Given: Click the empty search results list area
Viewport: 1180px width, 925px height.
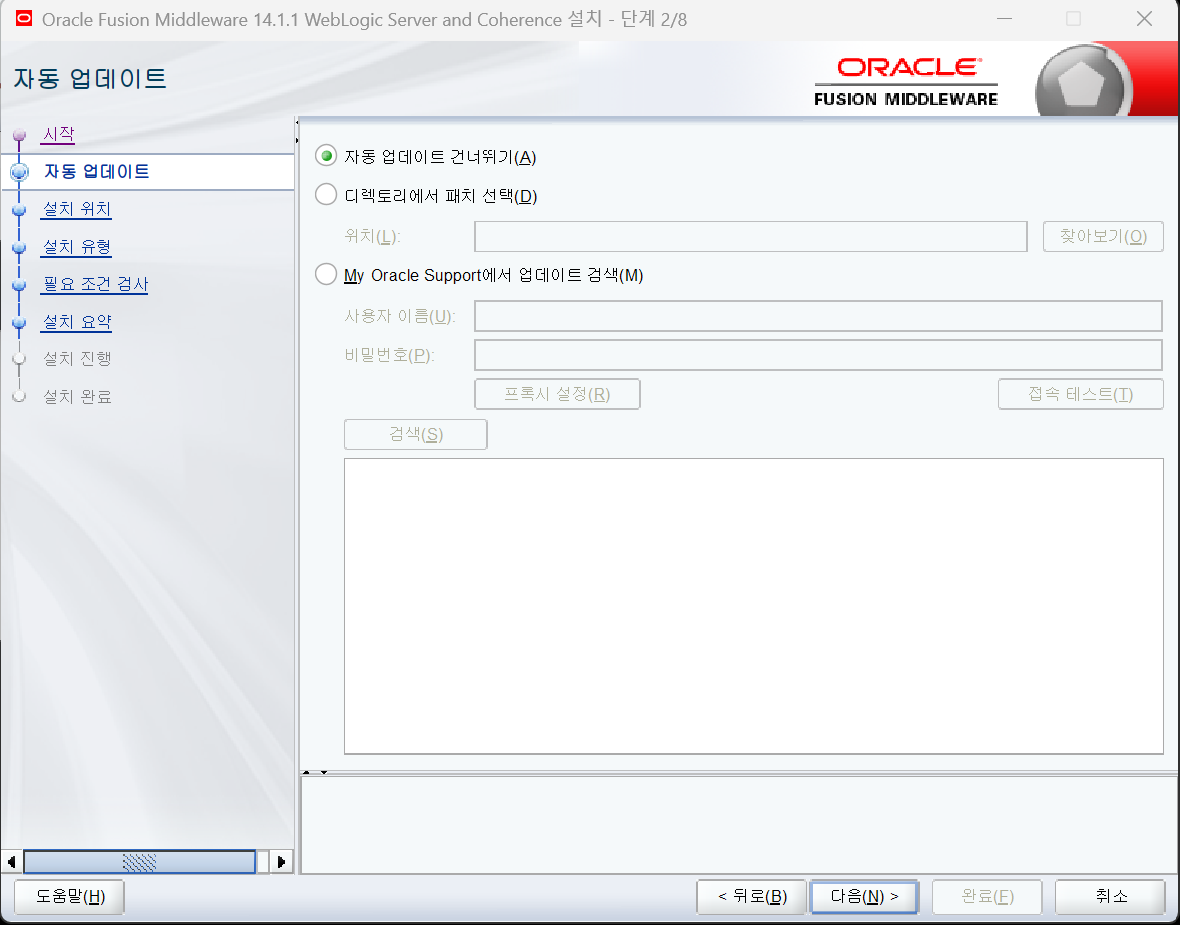Looking at the screenshot, I should (x=753, y=606).
